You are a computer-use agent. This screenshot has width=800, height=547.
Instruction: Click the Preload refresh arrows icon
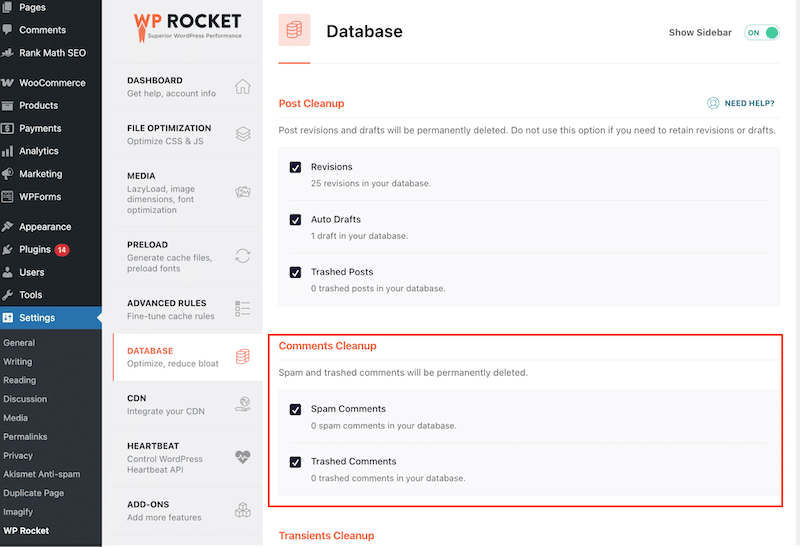(243, 256)
